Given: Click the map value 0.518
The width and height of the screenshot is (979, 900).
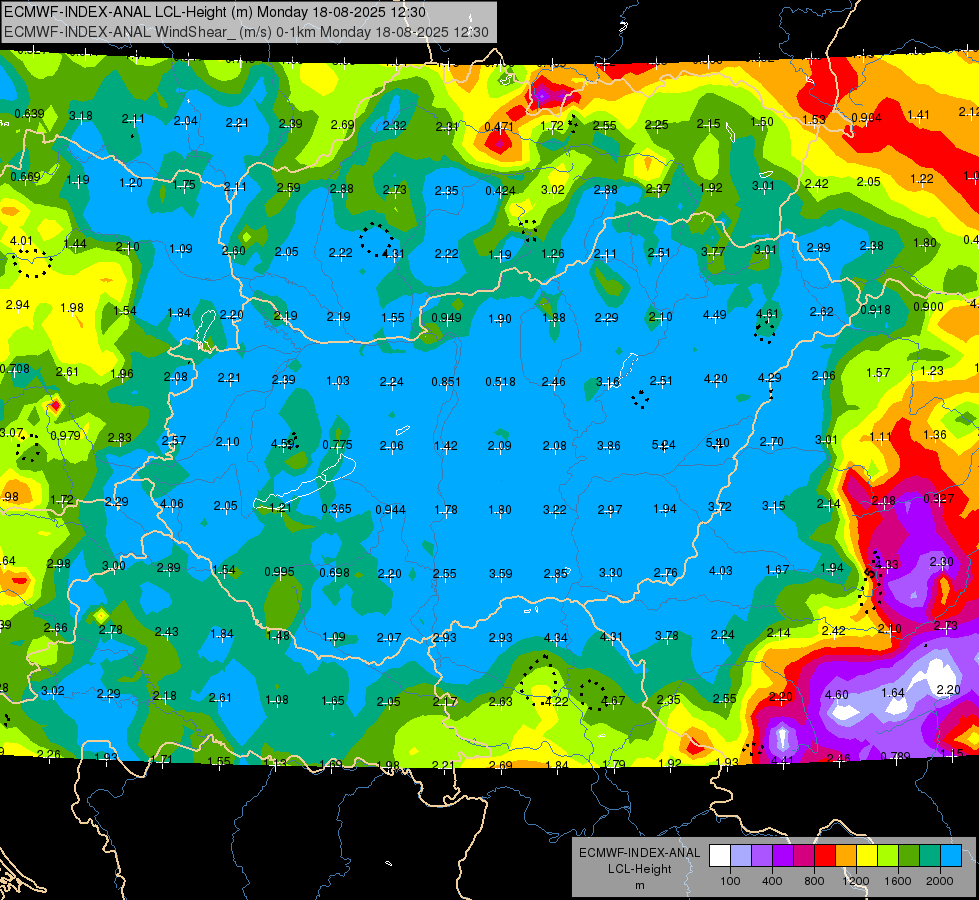Looking at the screenshot, I should tap(501, 382).
